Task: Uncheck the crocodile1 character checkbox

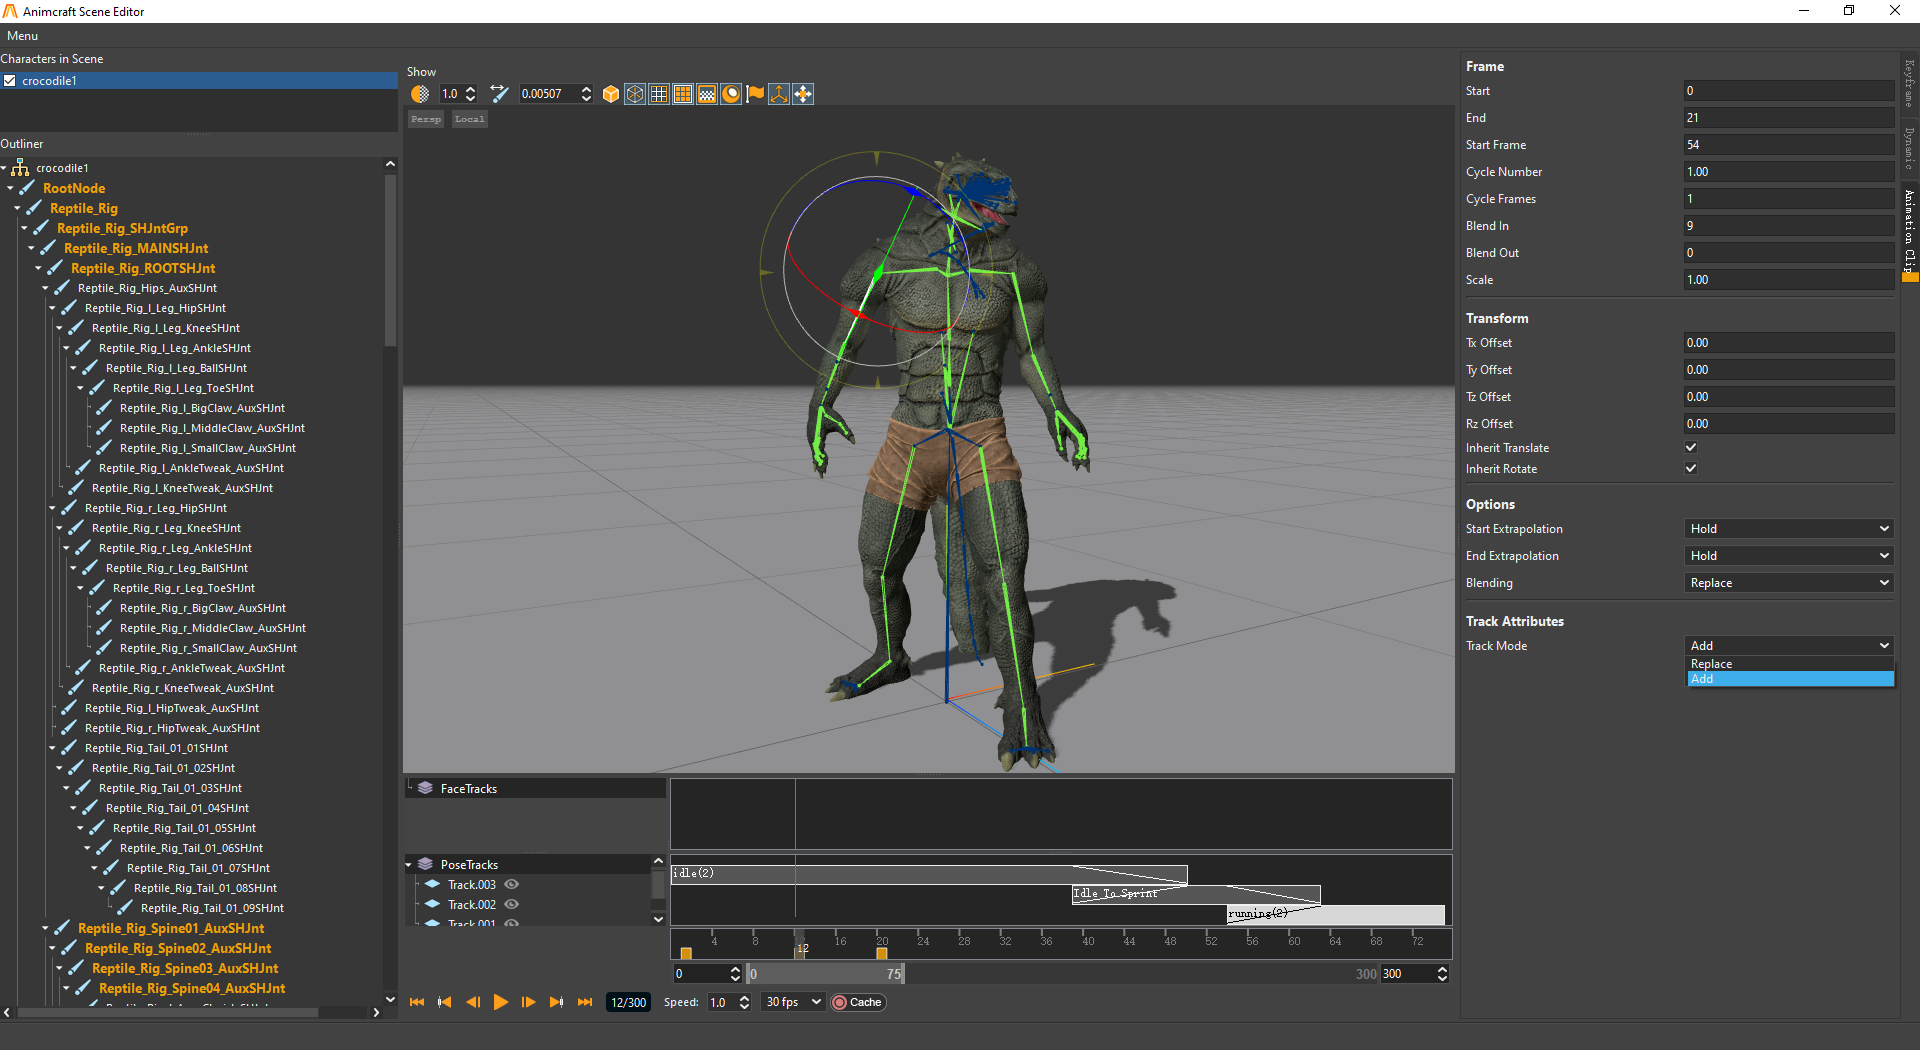Action: pyautogui.click(x=10, y=81)
